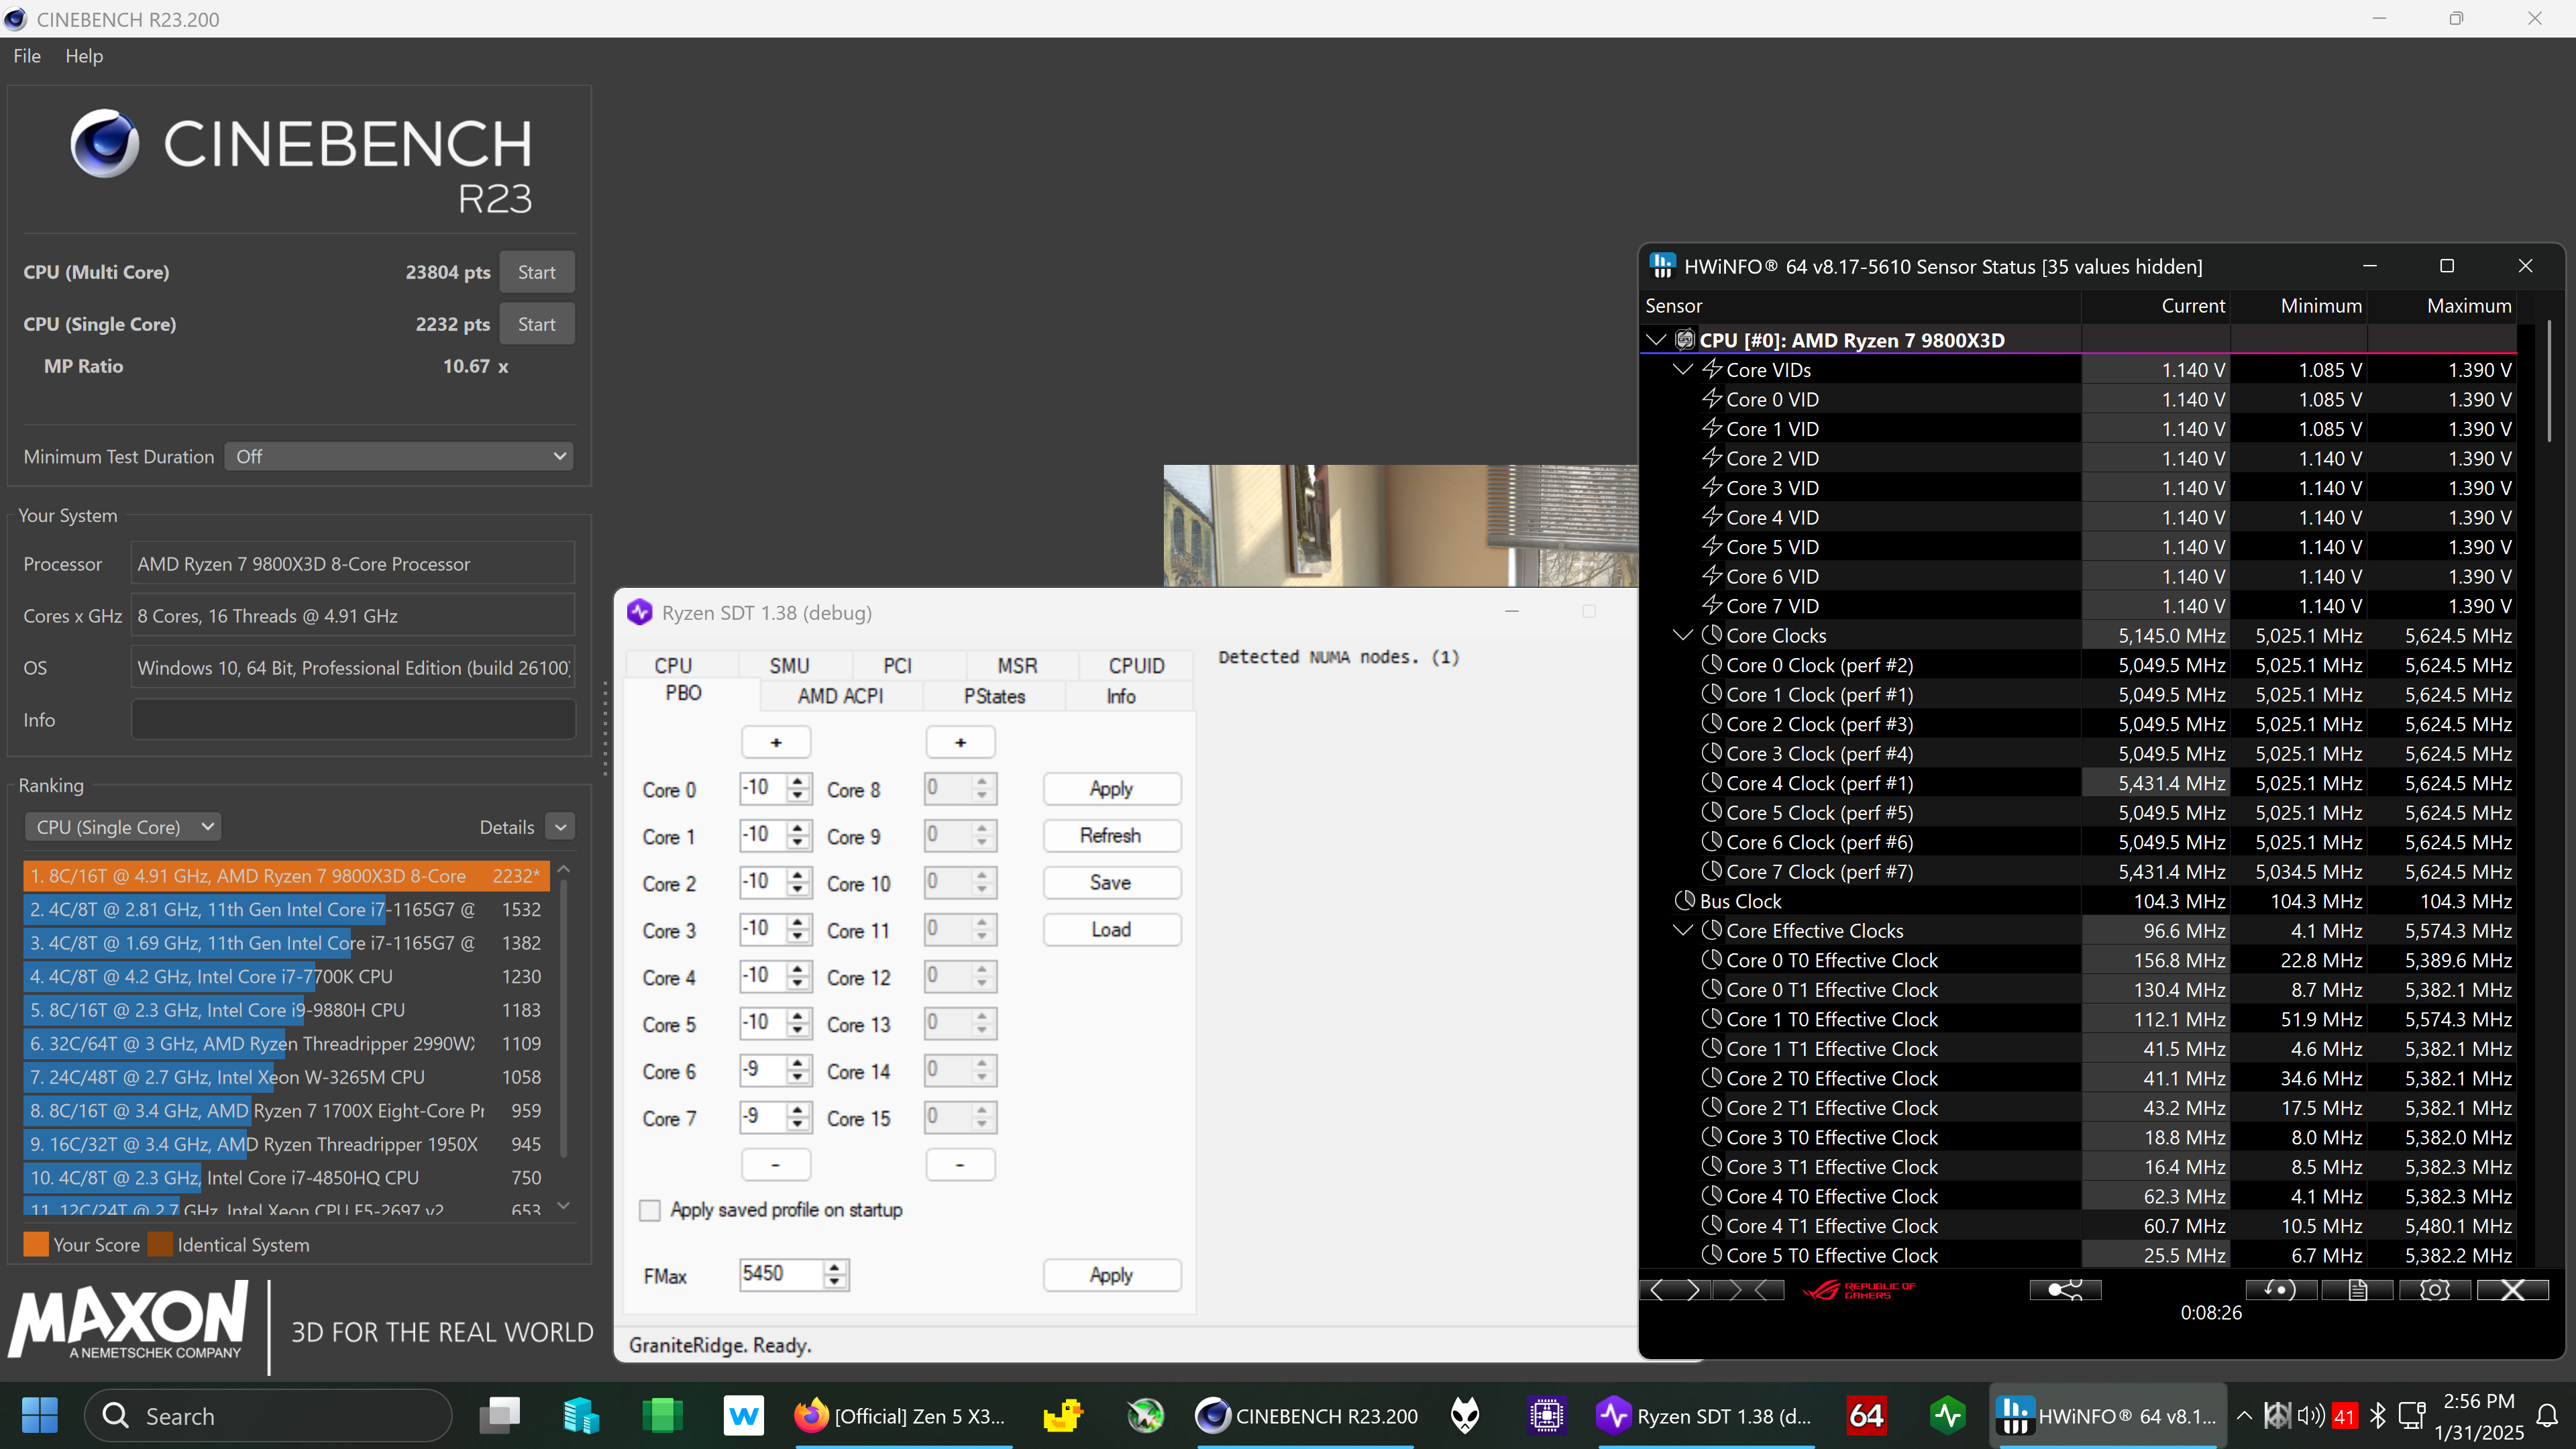Open the fox mask taskbar app
The width and height of the screenshot is (2576, 1449).
point(1465,1416)
